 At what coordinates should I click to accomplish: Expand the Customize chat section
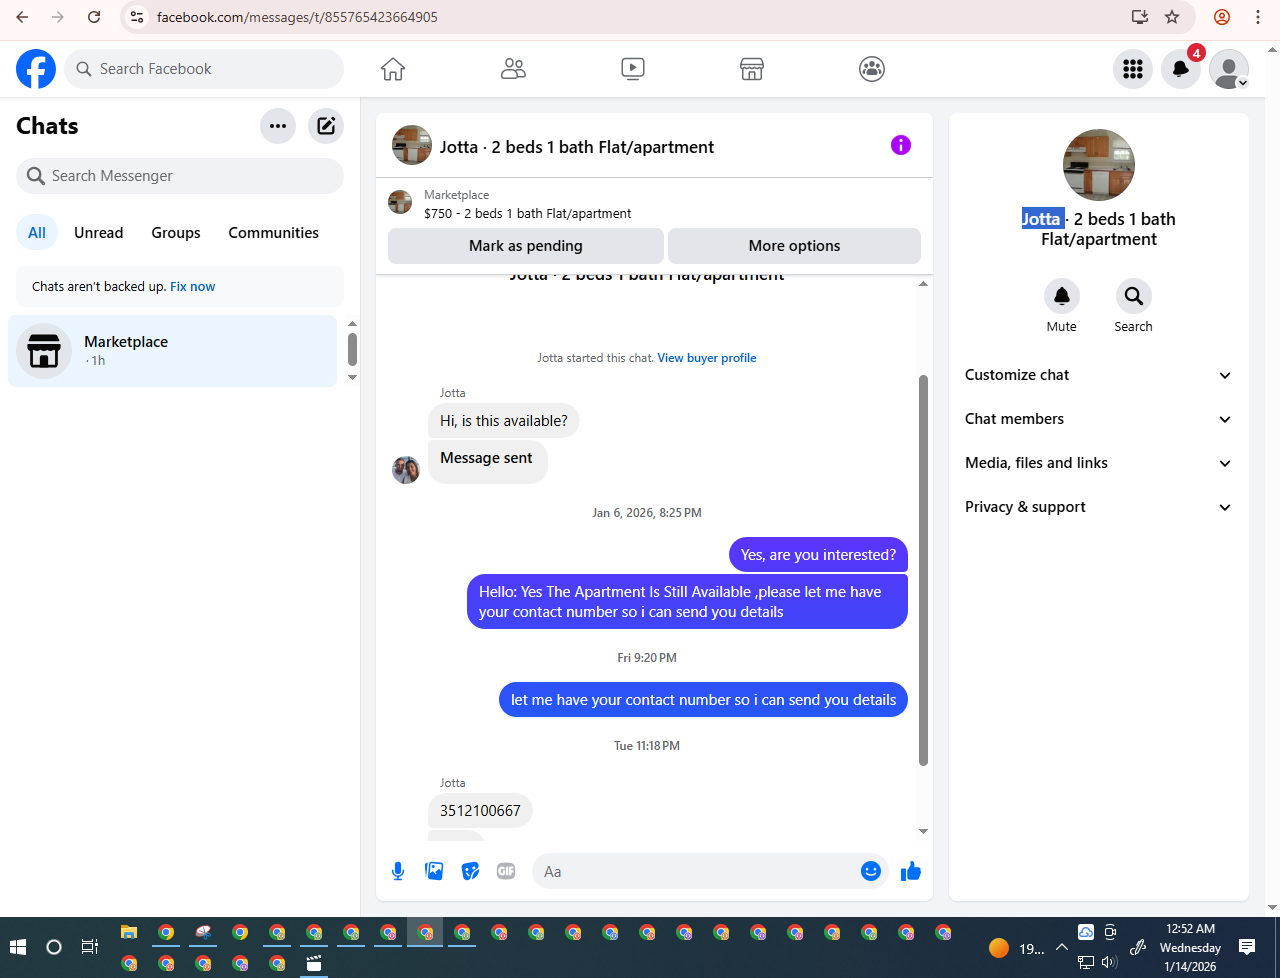(x=1098, y=375)
